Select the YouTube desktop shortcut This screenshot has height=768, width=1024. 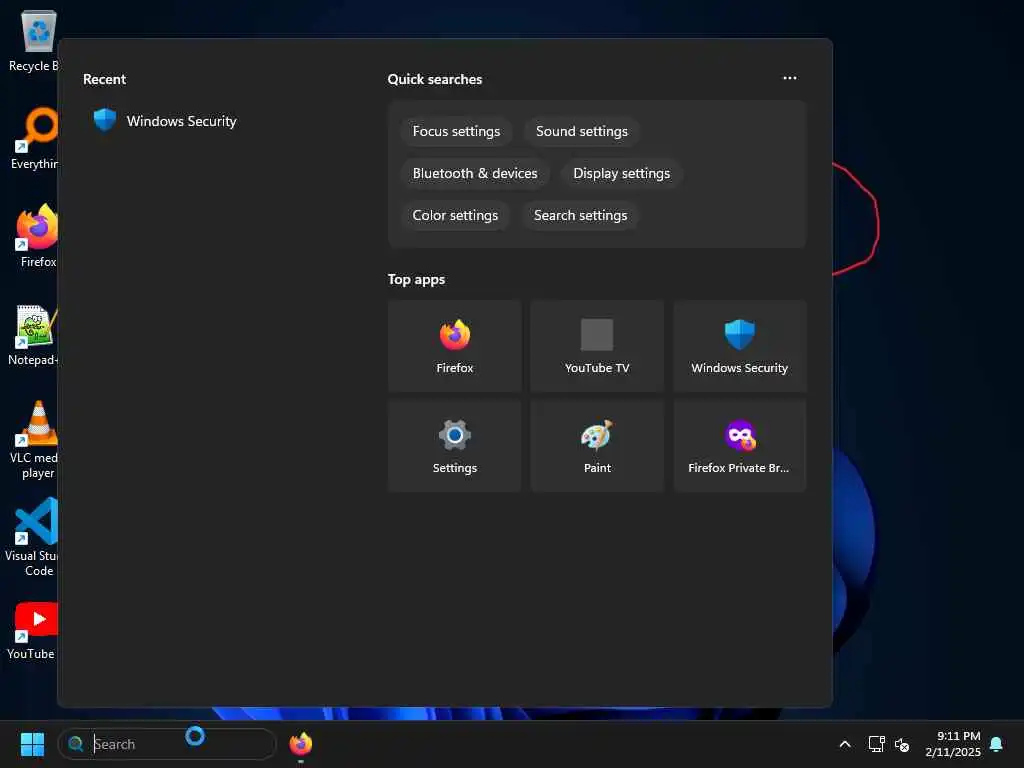[x=34, y=631]
